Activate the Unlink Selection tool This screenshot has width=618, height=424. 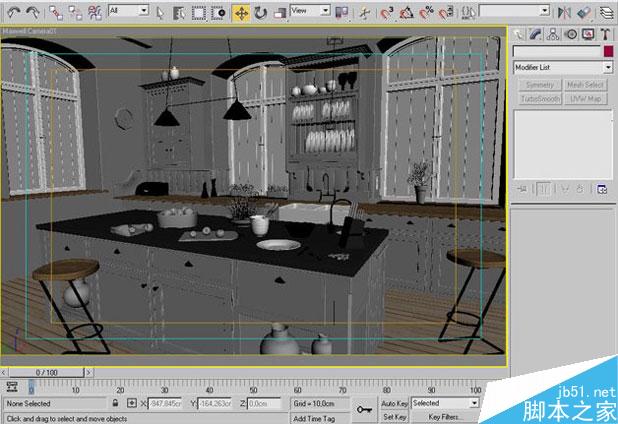coord(75,13)
